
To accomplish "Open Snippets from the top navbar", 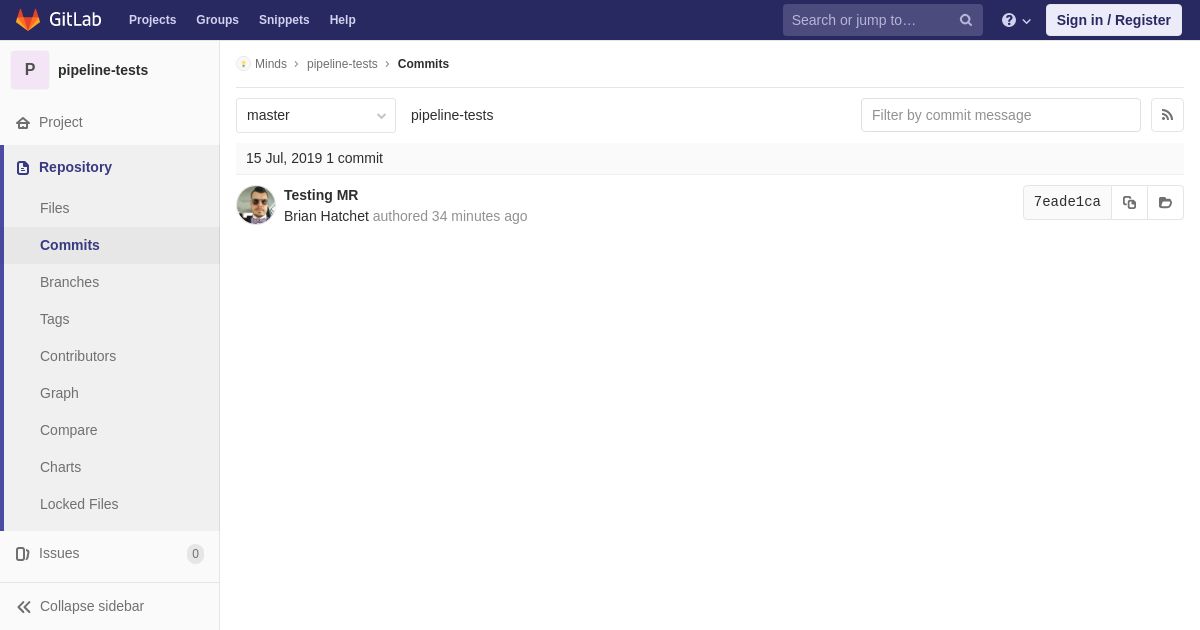I will click(284, 20).
